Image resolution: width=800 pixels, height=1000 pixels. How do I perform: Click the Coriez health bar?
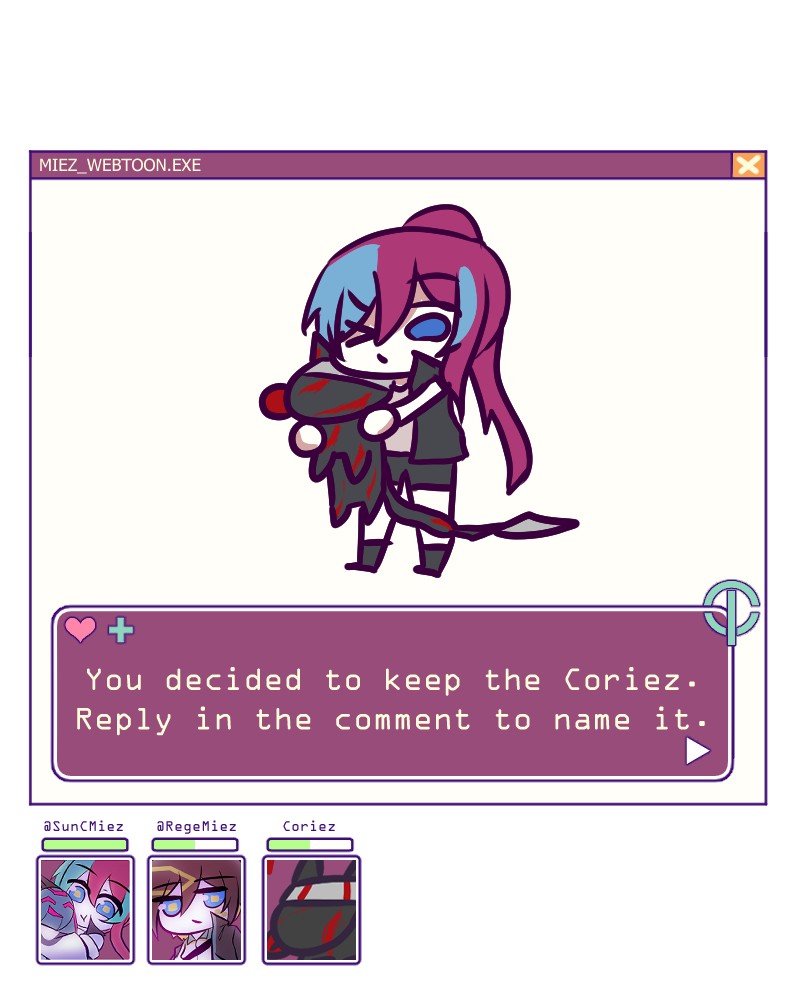tap(309, 844)
